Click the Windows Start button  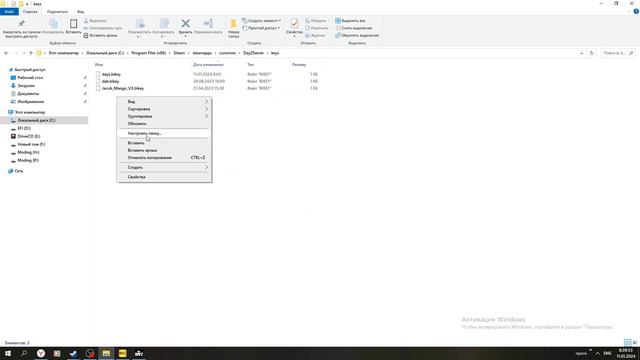pos(8,353)
